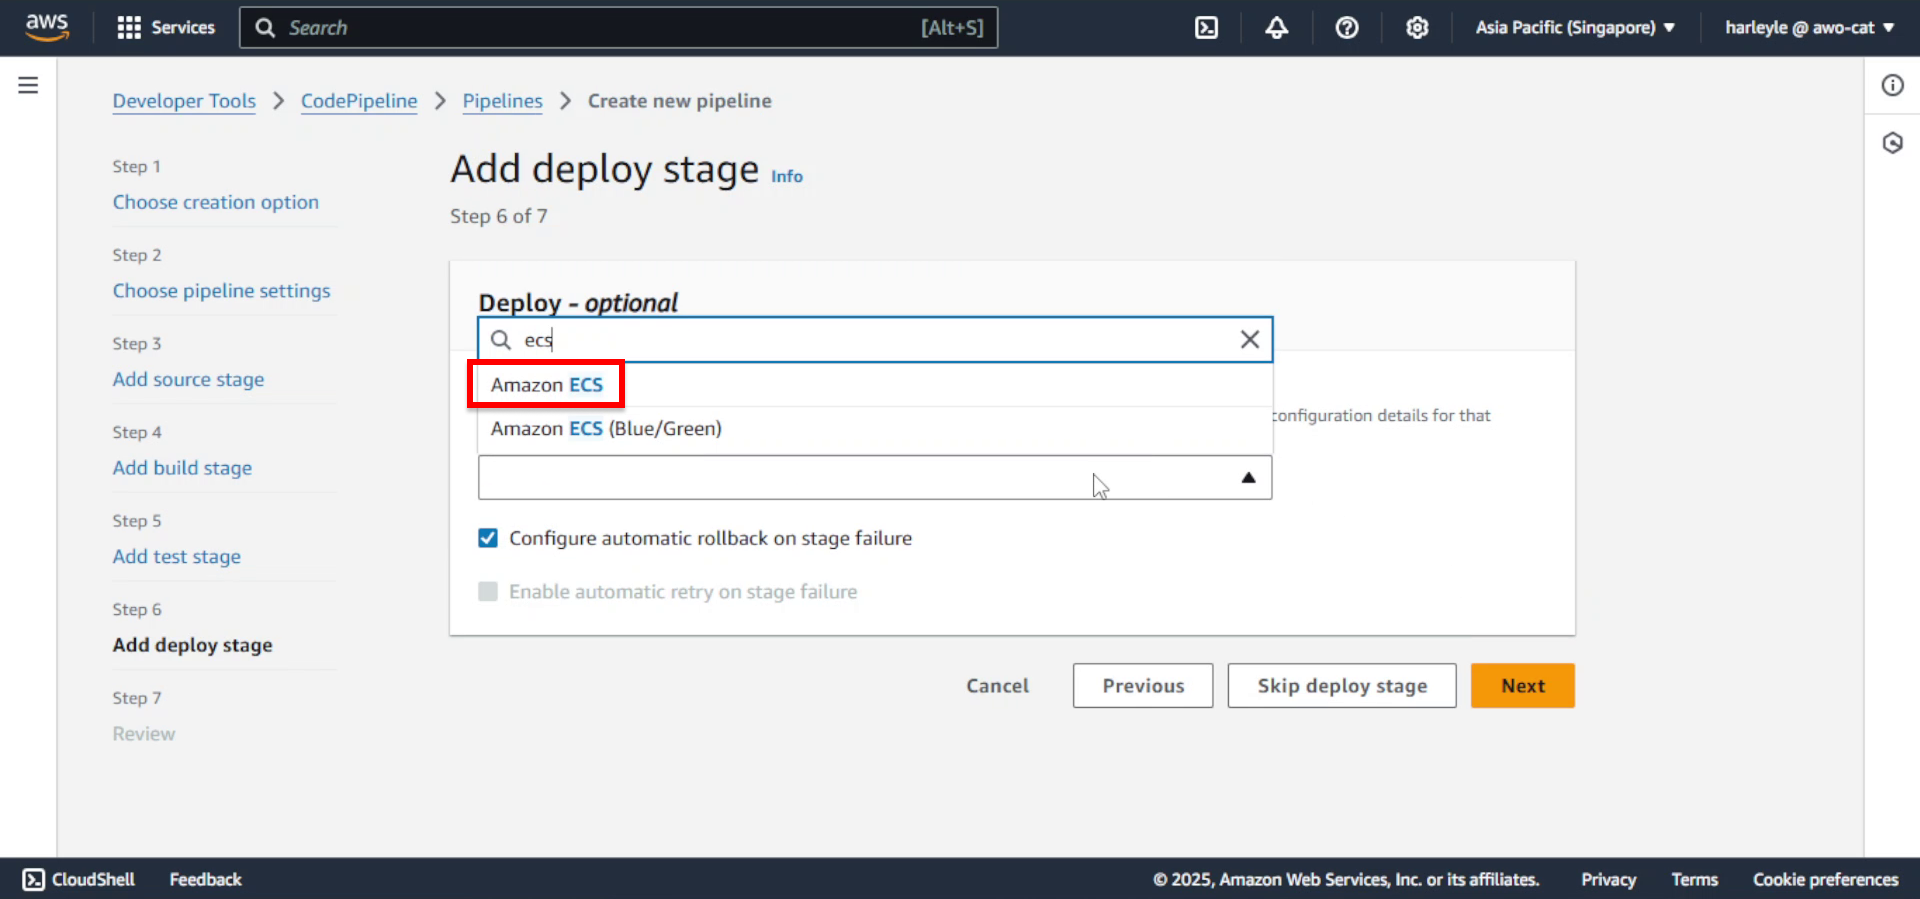
Task: Open the Privacy footer link
Action: pyautogui.click(x=1608, y=879)
